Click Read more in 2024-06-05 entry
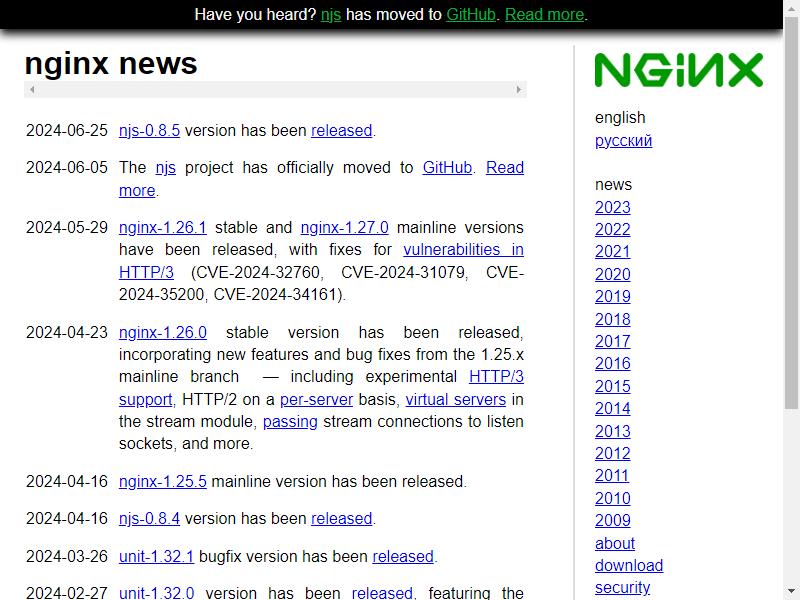800x600 pixels. coord(505,167)
